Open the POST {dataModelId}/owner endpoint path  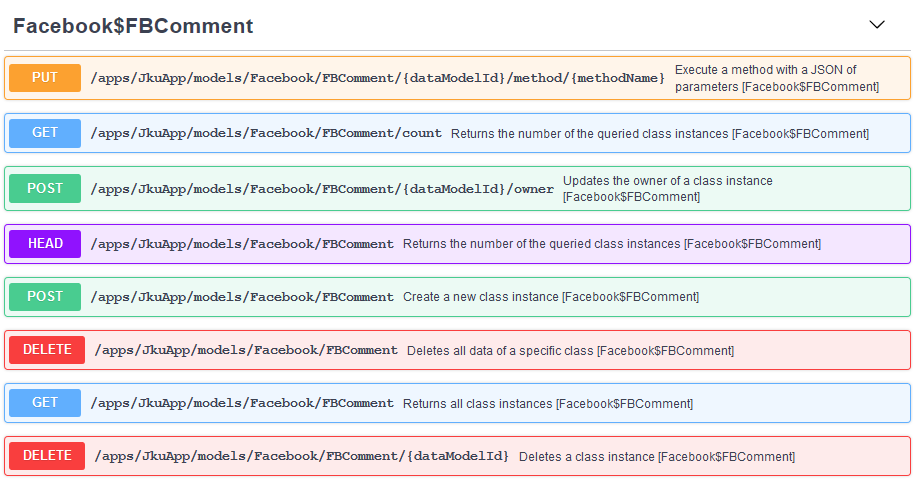pos(322,189)
